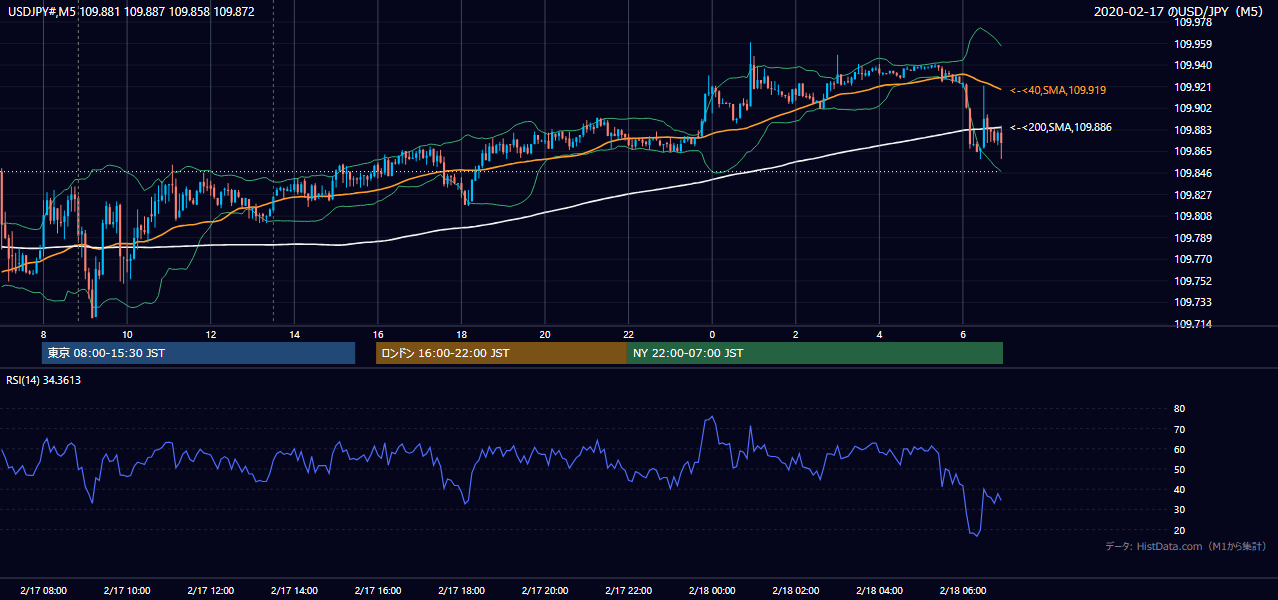Click the RSI axis level 80
The width and height of the screenshot is (1278, 600).
coord(1180,409)
